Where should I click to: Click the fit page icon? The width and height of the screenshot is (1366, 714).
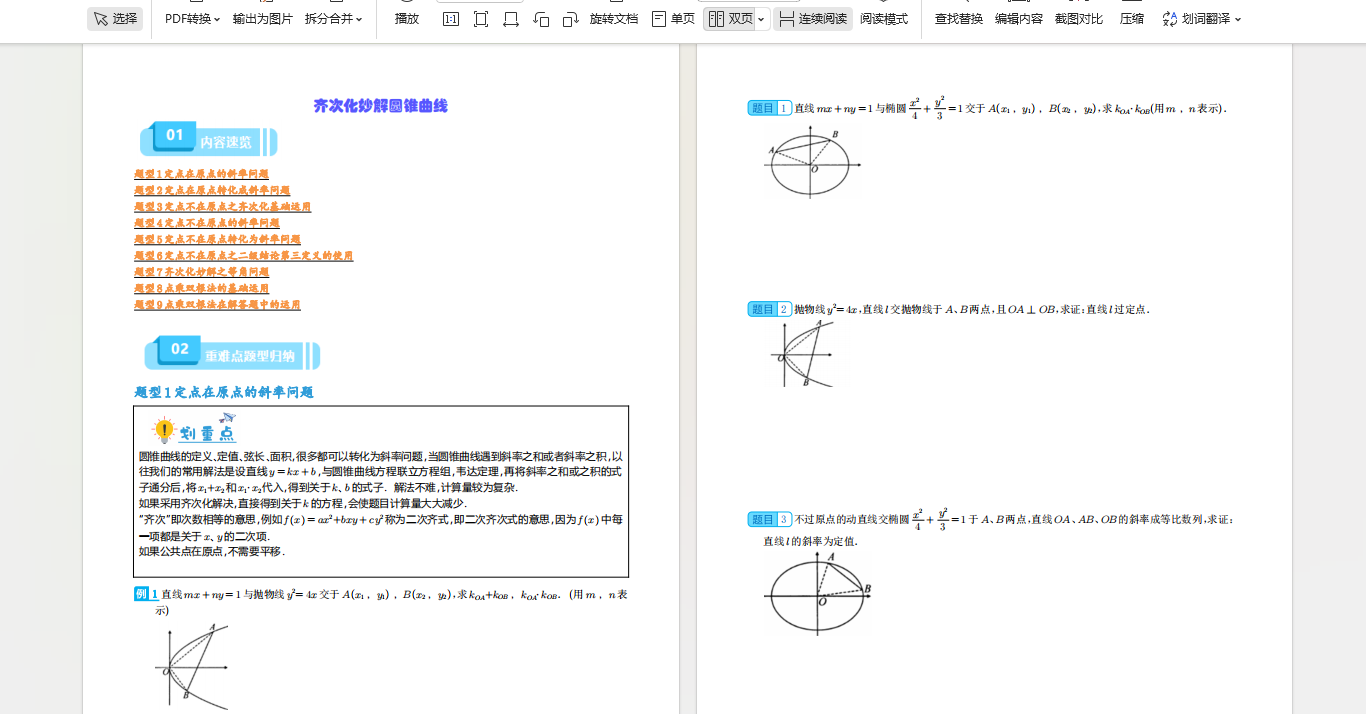(481, 19)
